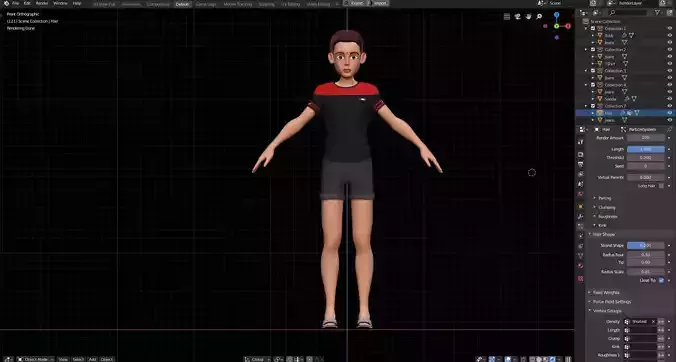The height and width of the screenshot is (362, 676).
Task: Open the World properties tab
Action: click(x=580, y=194)
